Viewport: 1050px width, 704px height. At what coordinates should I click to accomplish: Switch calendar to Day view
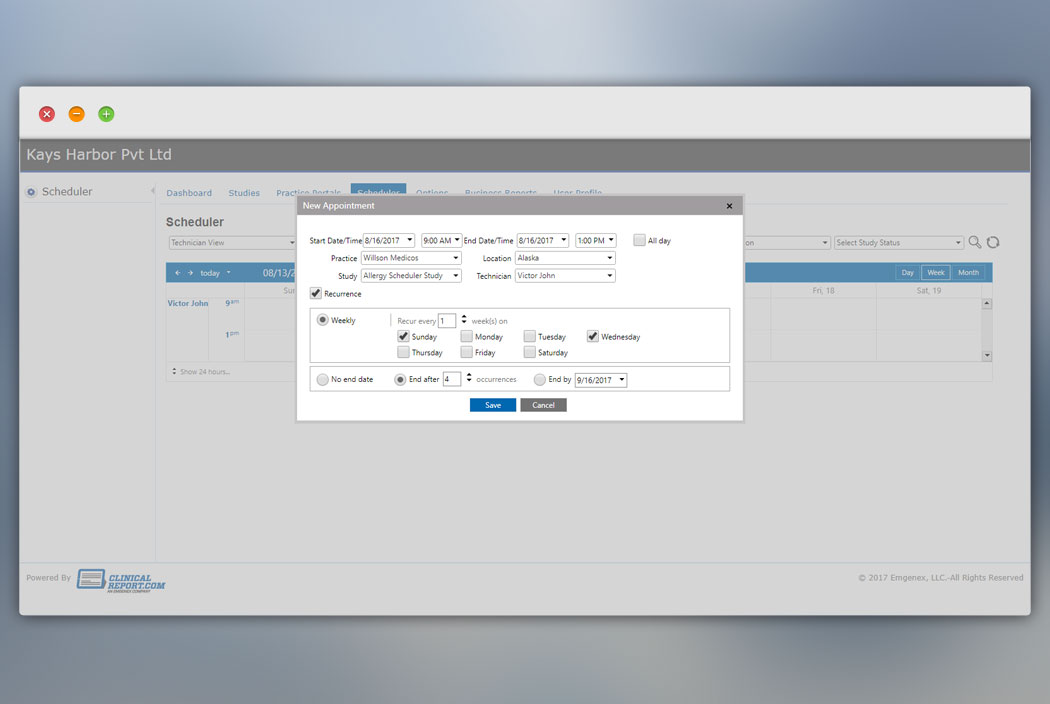click(907, 273)
